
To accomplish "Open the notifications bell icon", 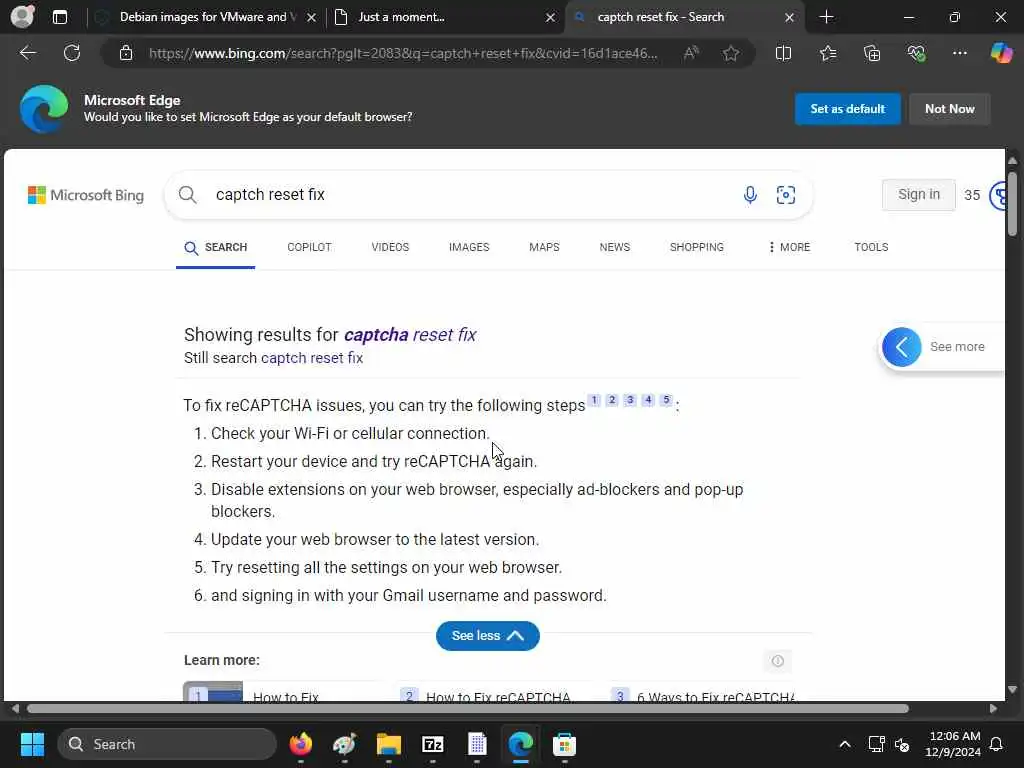I will pyautogui.click(x=996, y=744).
